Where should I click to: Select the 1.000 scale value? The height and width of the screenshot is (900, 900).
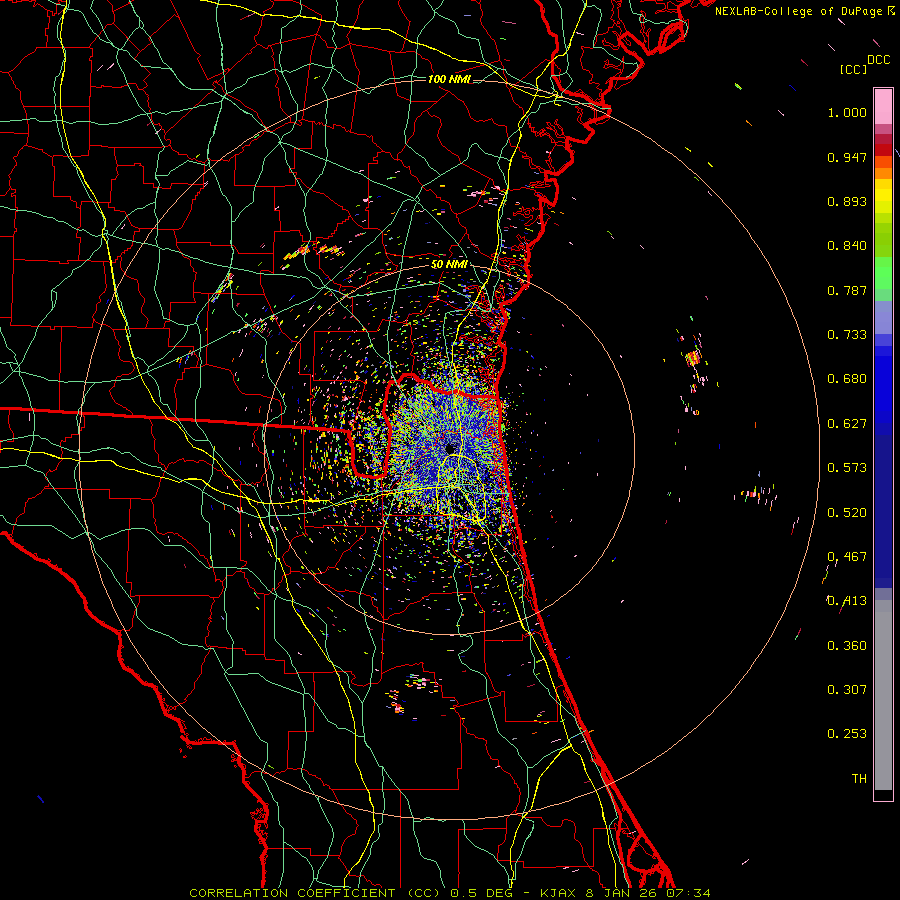tap(847, 112)
